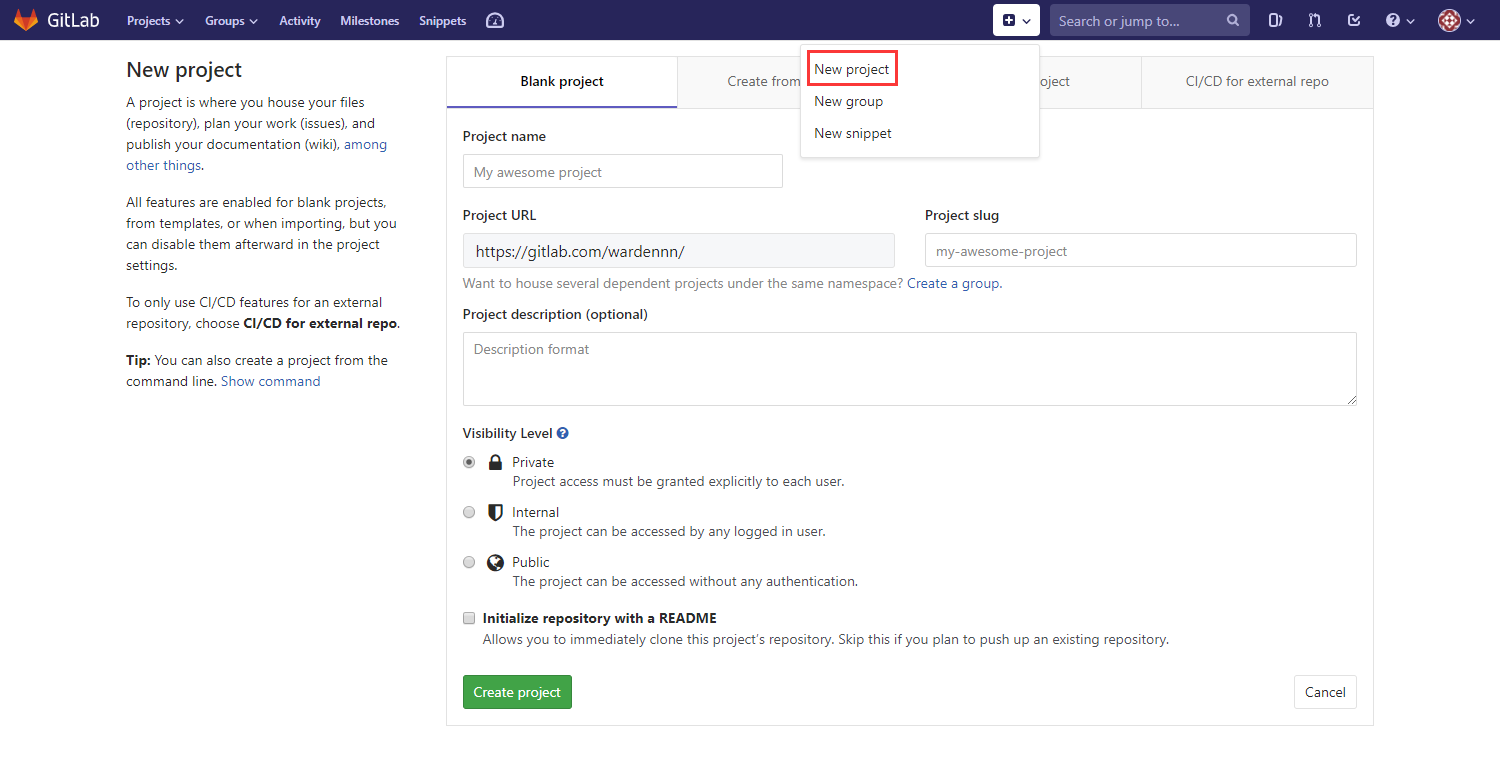Open the Merge requests icon in the navbar

click(1314, 20)
